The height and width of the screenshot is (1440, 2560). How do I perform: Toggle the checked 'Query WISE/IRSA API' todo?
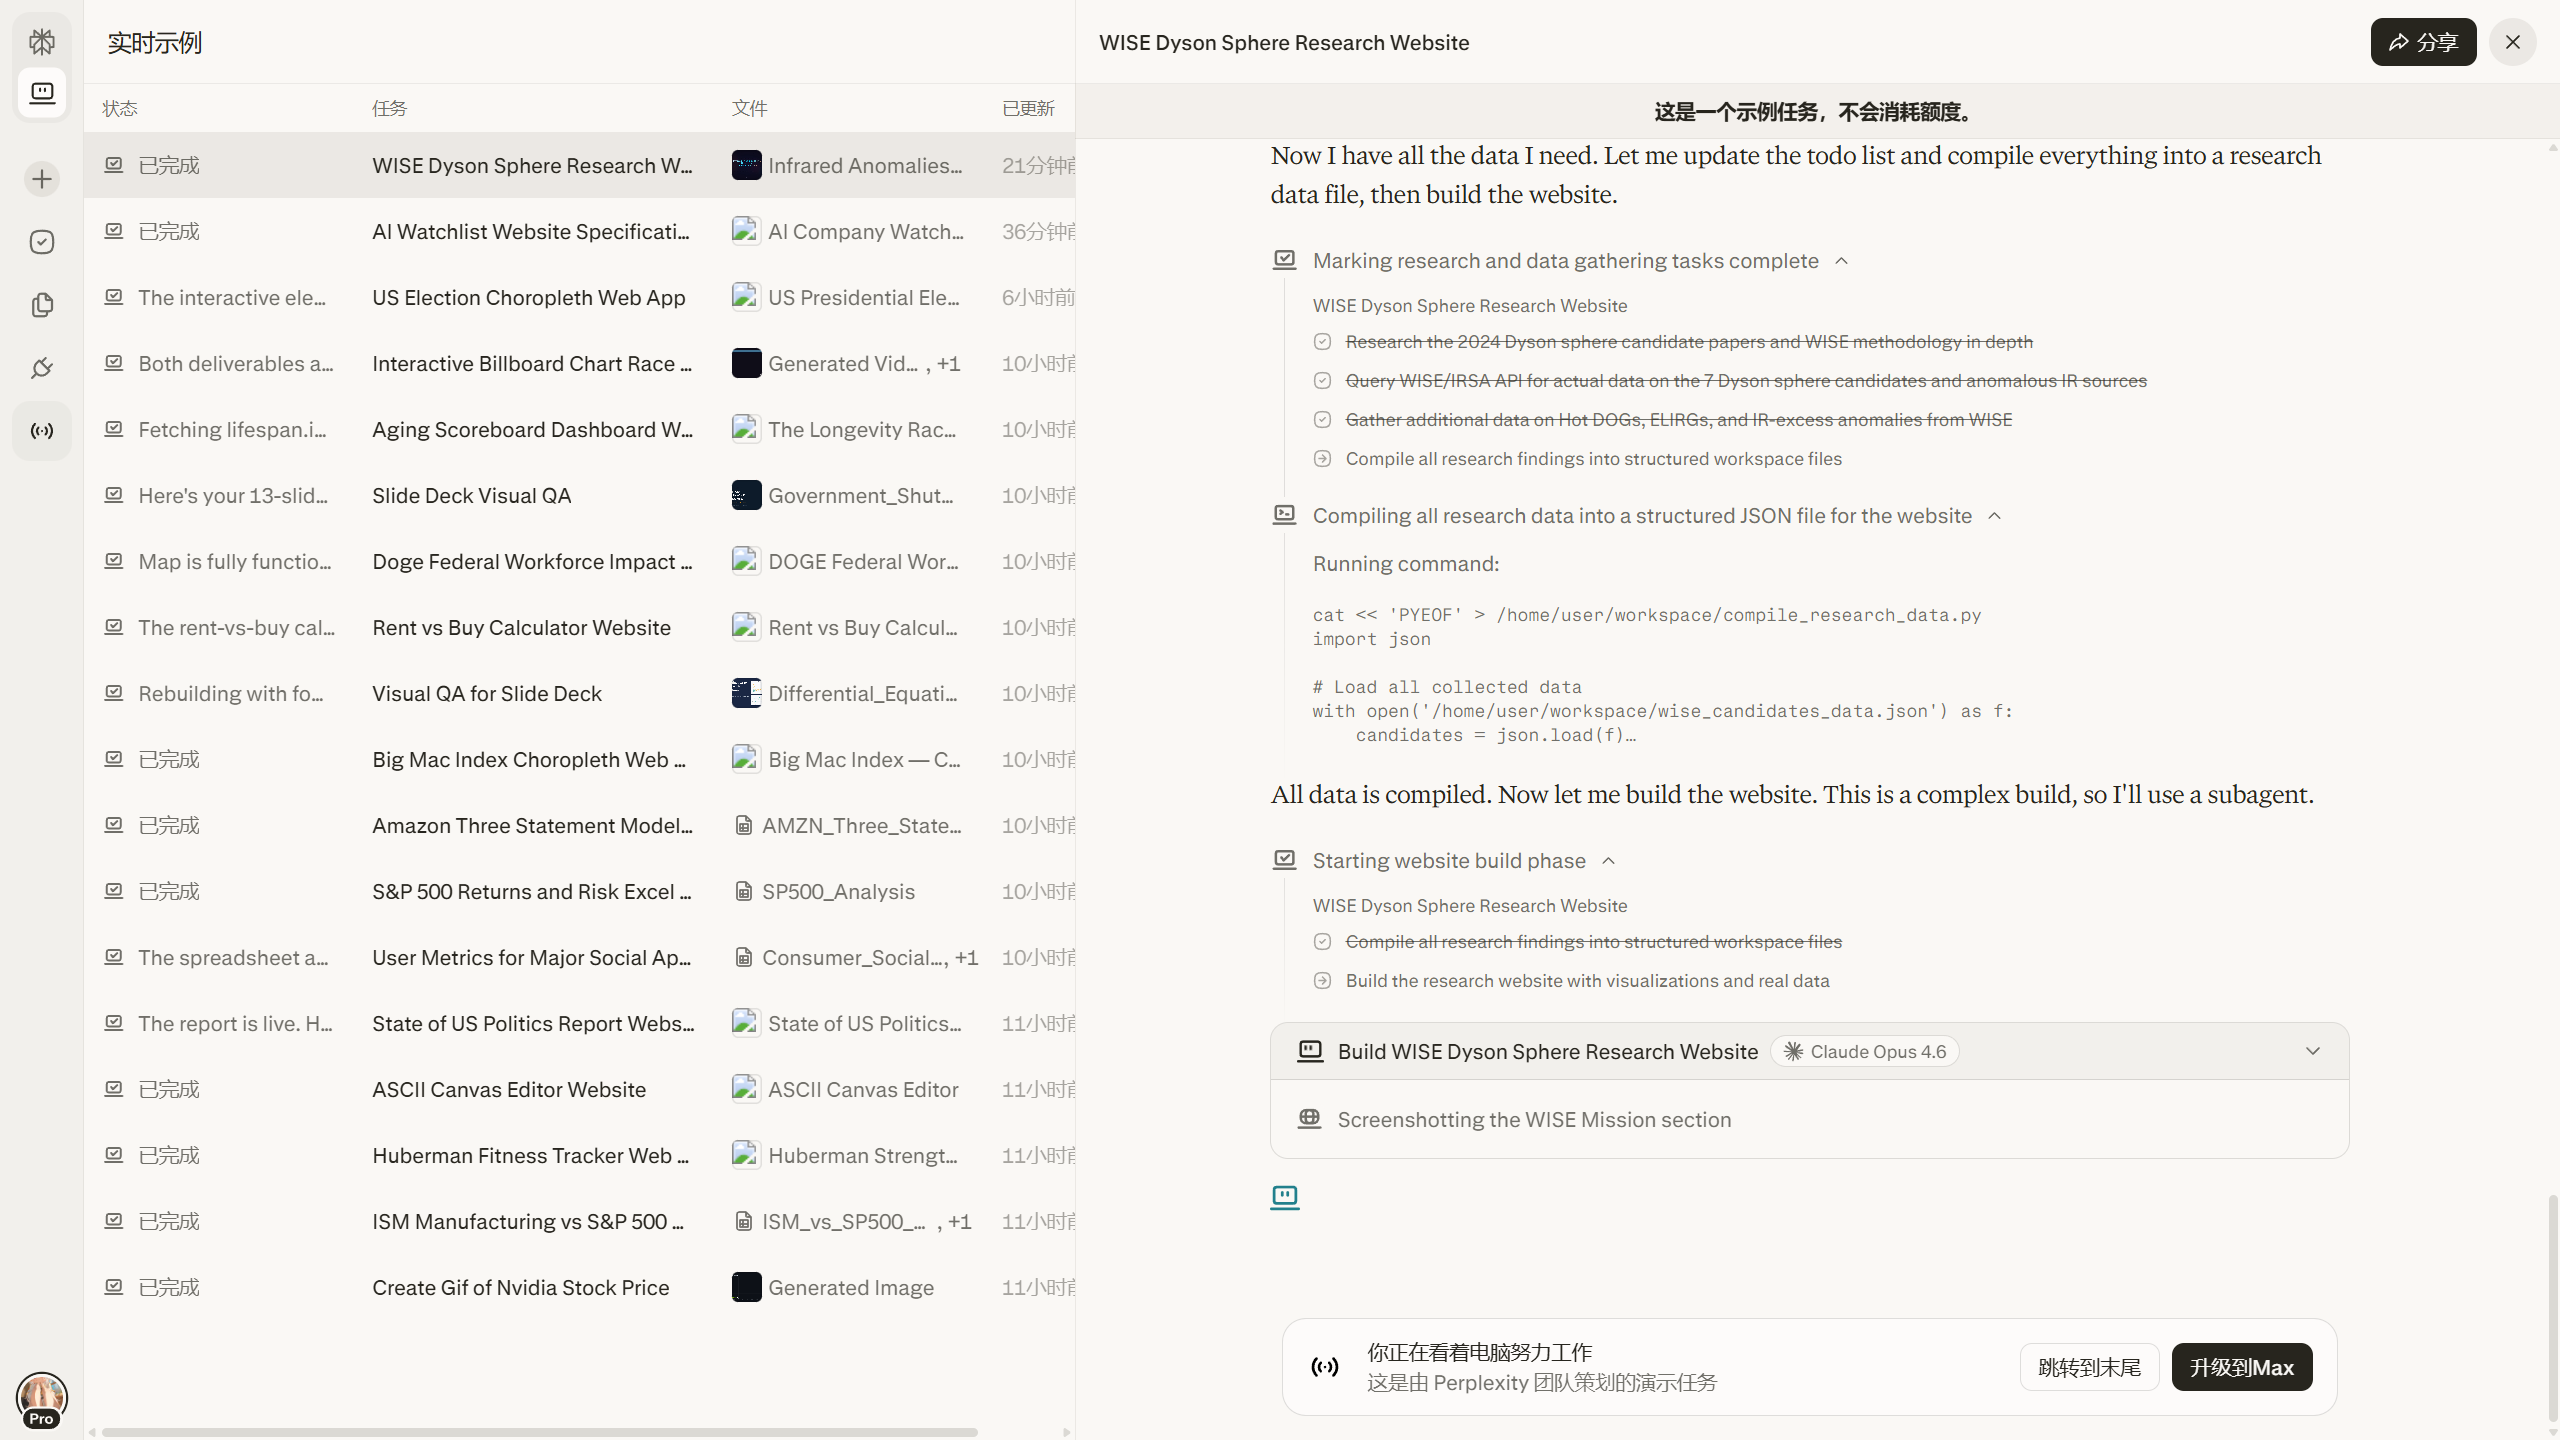(x=1322, y=381)
